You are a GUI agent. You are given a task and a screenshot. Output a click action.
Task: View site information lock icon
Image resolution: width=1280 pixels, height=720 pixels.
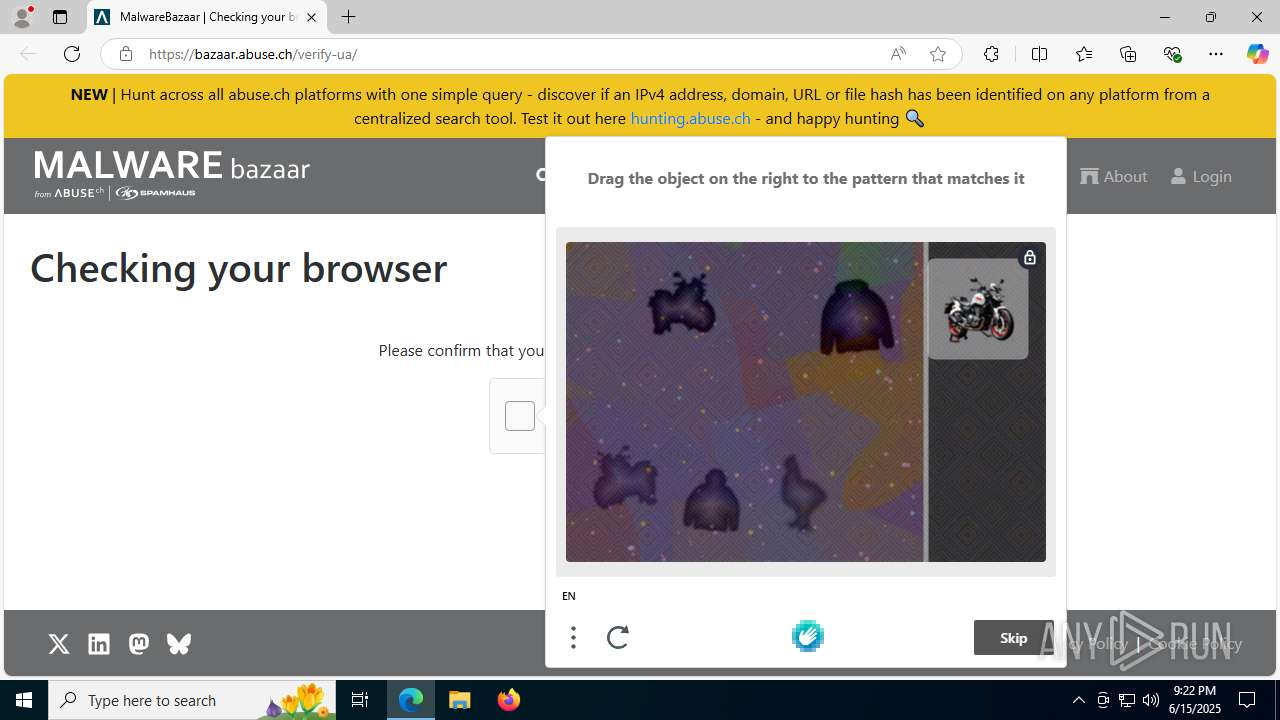pos(125,54)
